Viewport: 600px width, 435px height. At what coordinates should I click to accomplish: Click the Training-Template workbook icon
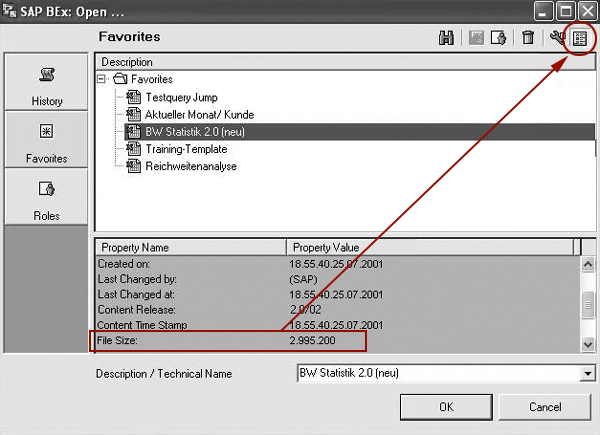[x=134, y=149]
